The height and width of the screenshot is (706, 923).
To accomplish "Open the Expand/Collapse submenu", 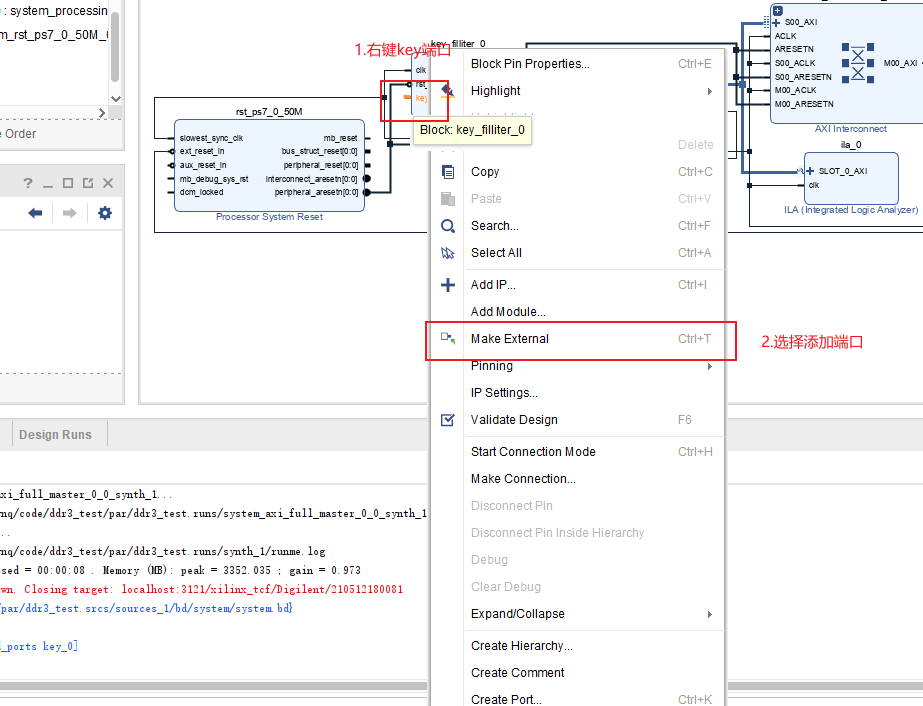I will pyautogui.click(x=577, y=614).
